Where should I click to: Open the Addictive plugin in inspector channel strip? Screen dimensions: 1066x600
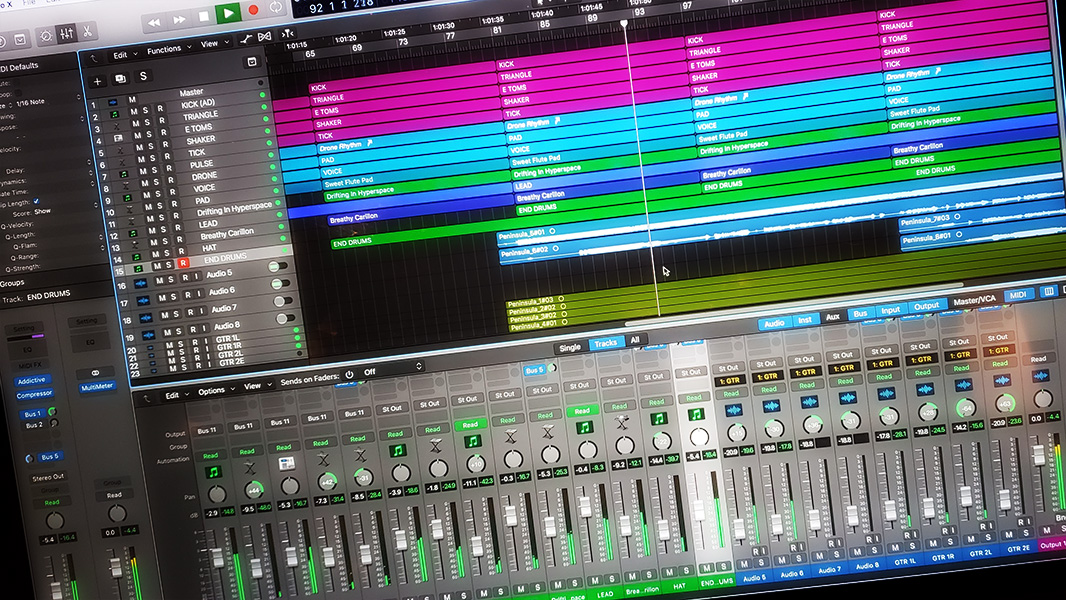click(x=31, y=381)
